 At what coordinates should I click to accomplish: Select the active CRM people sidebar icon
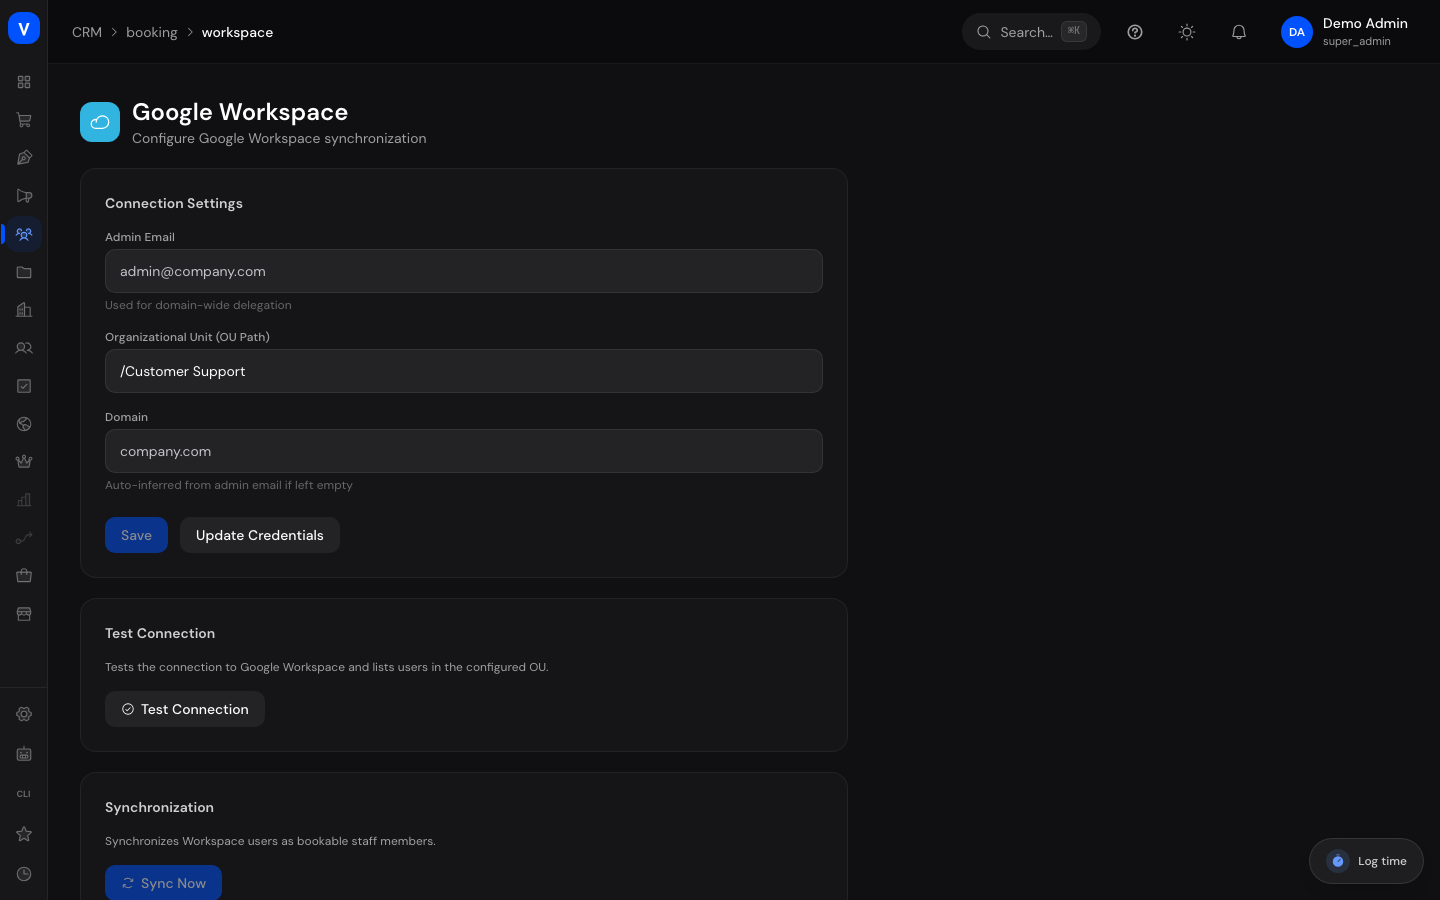(x=24, y=234)
